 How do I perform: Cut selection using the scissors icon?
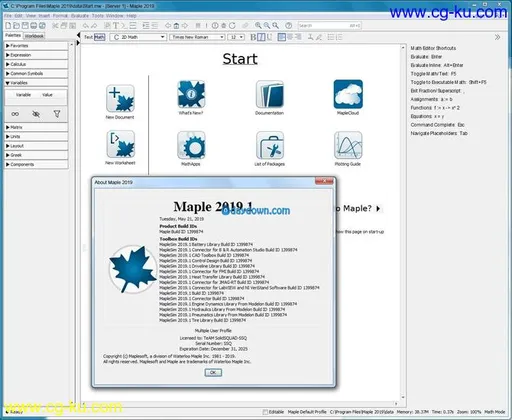[x=55, y=26]
